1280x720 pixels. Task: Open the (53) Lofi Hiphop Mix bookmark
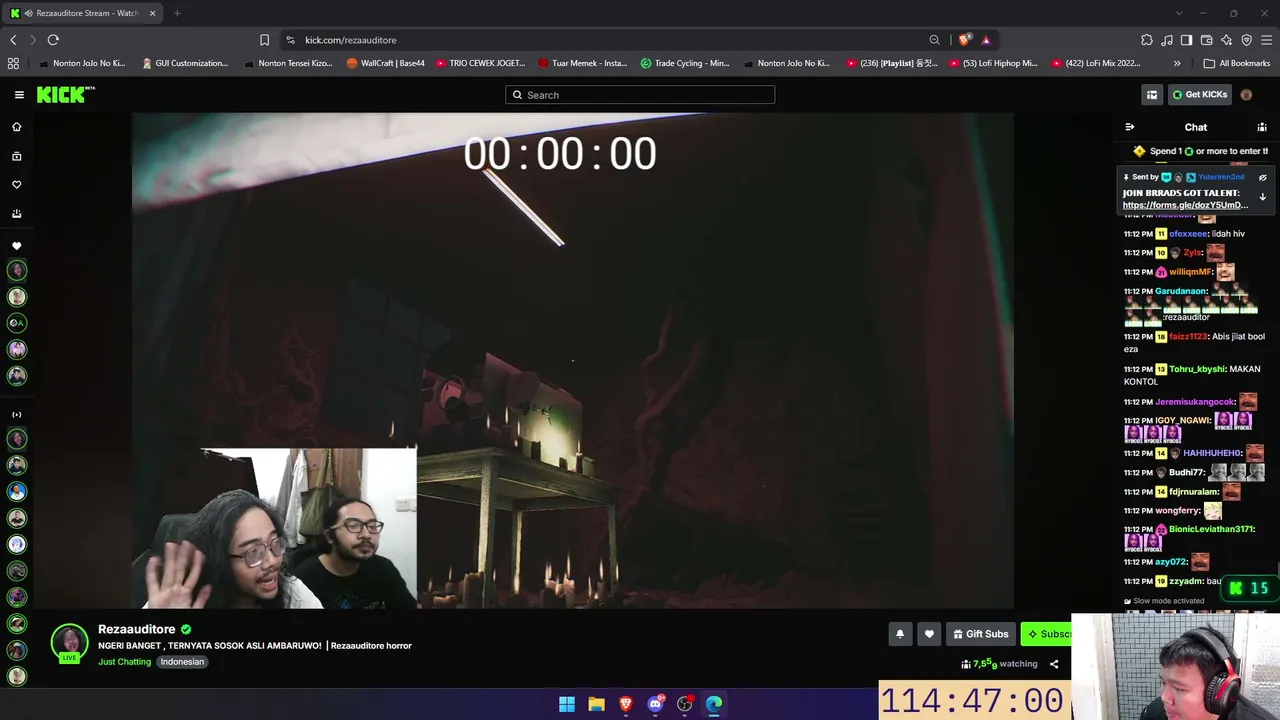[x=993, y=63]
